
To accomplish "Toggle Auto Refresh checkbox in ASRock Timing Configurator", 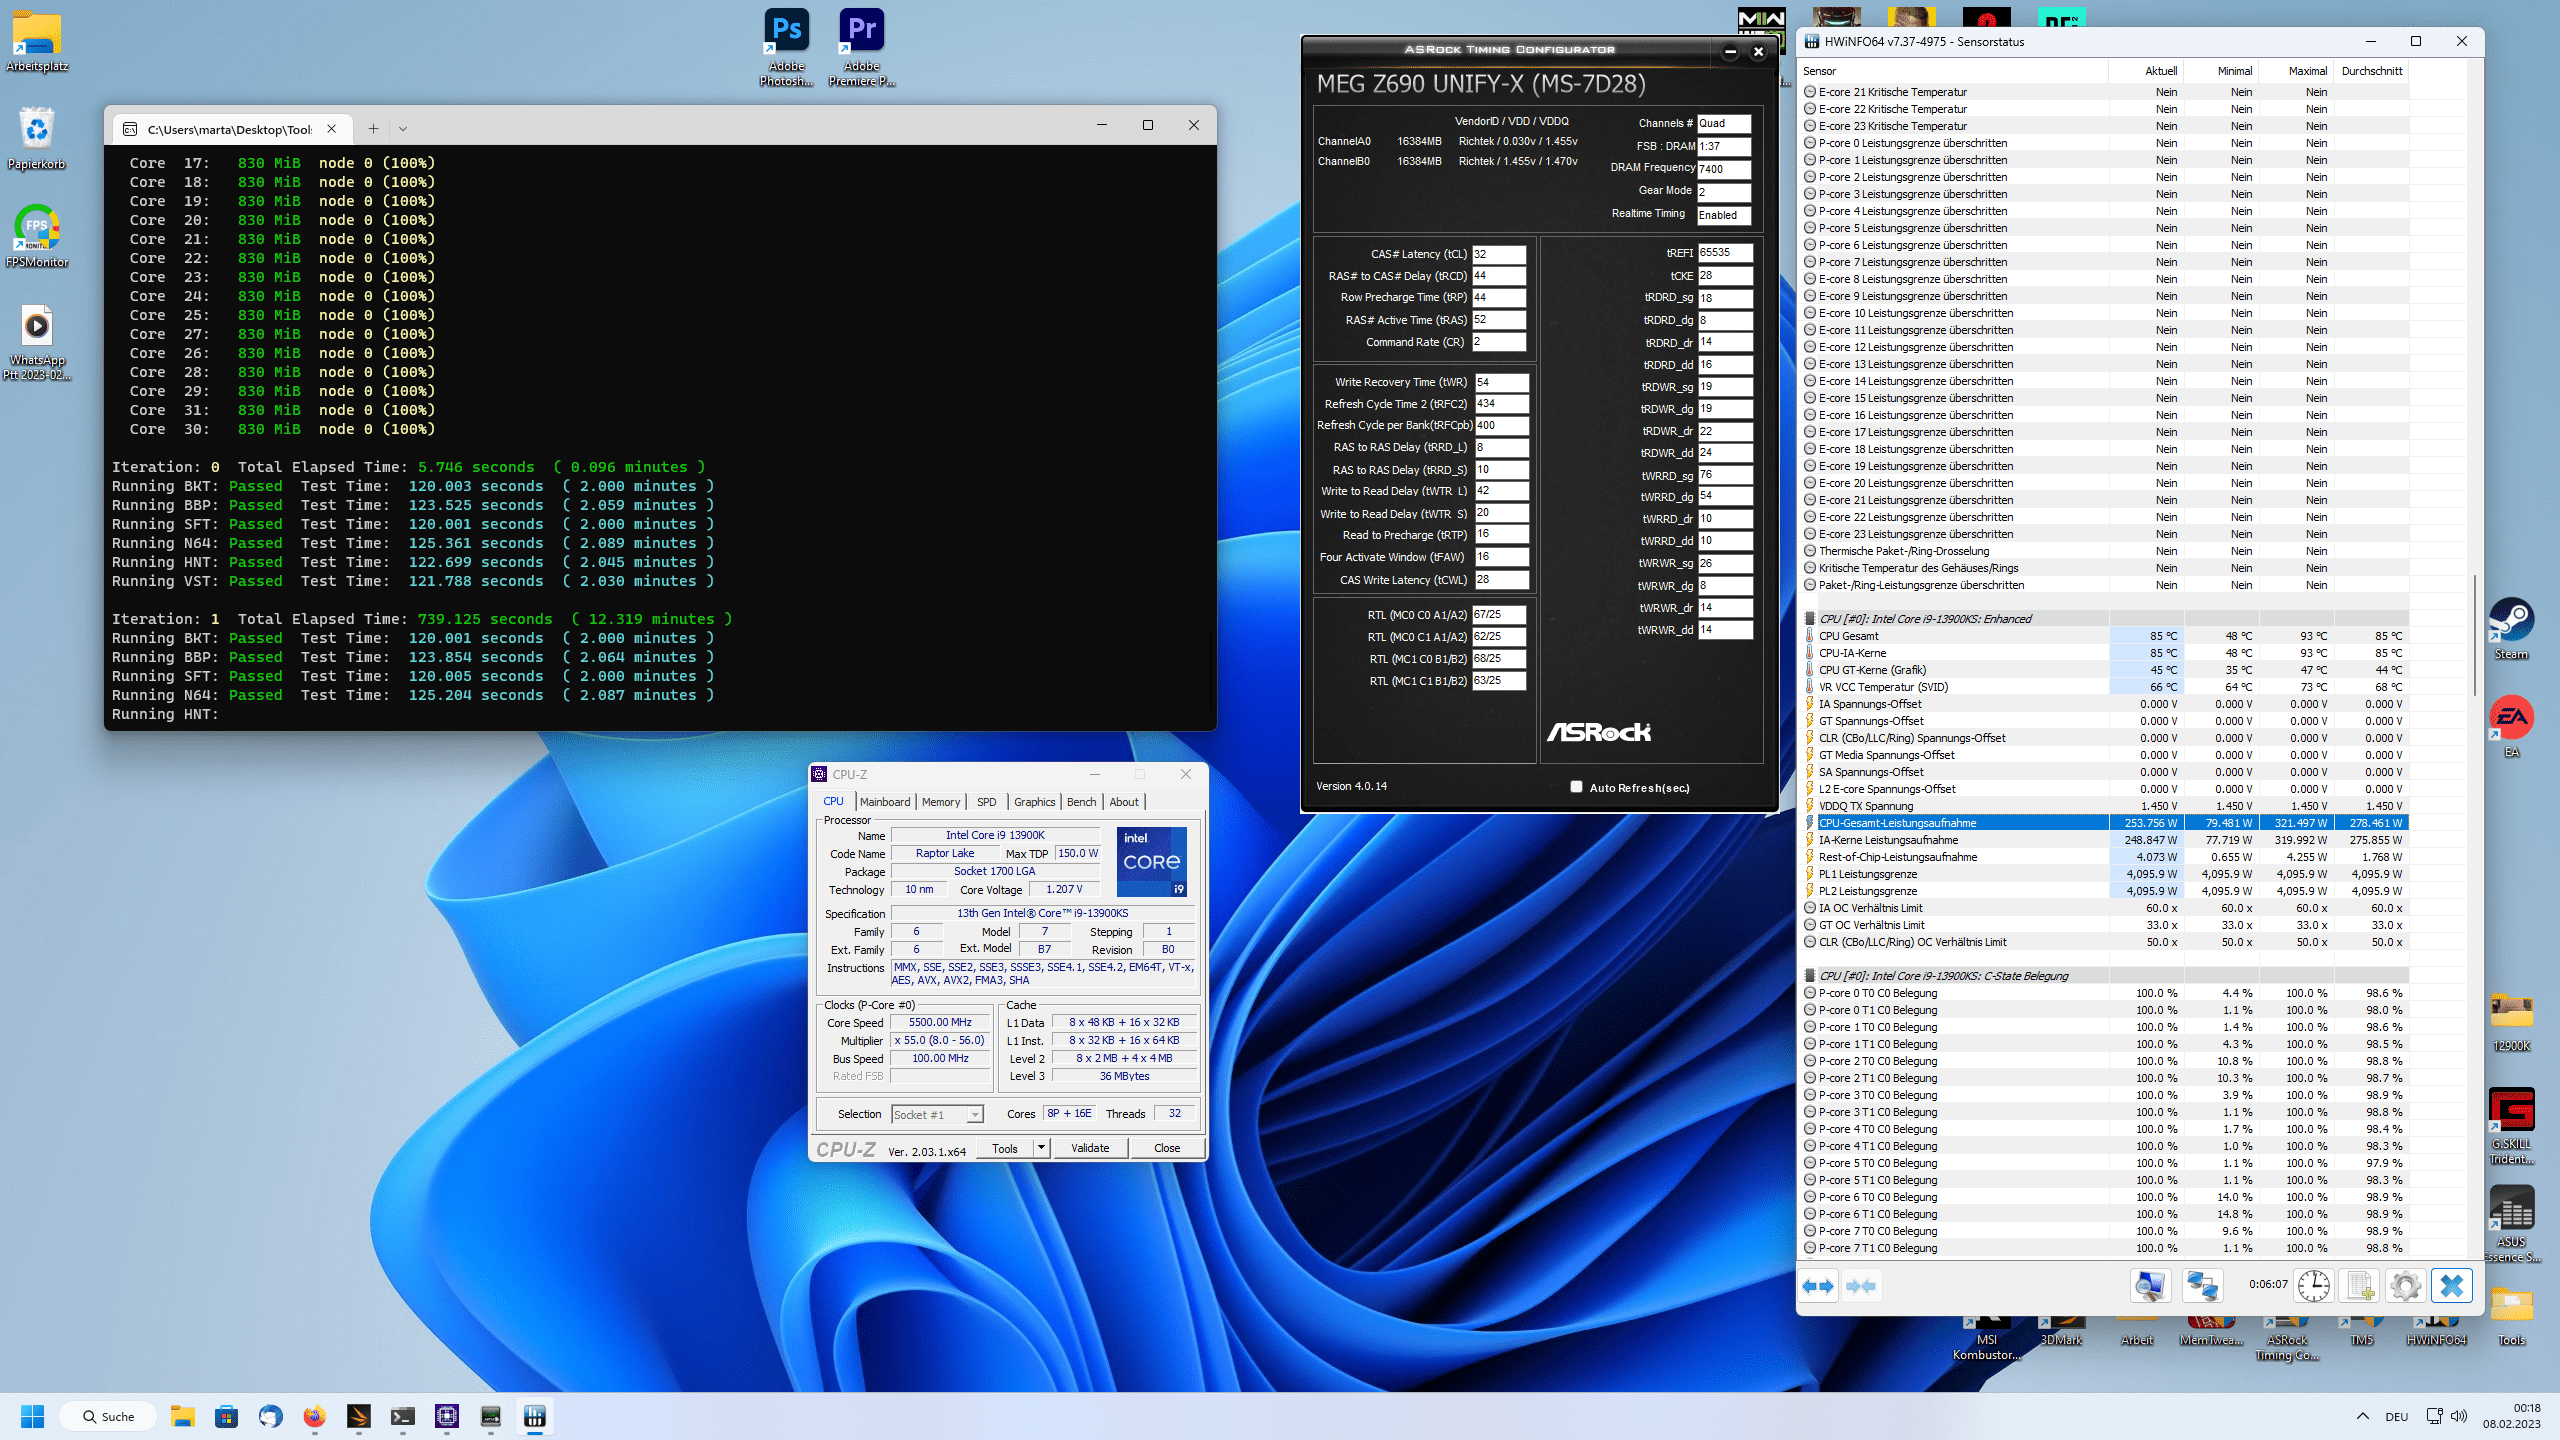I will [x=1576, y=787].
